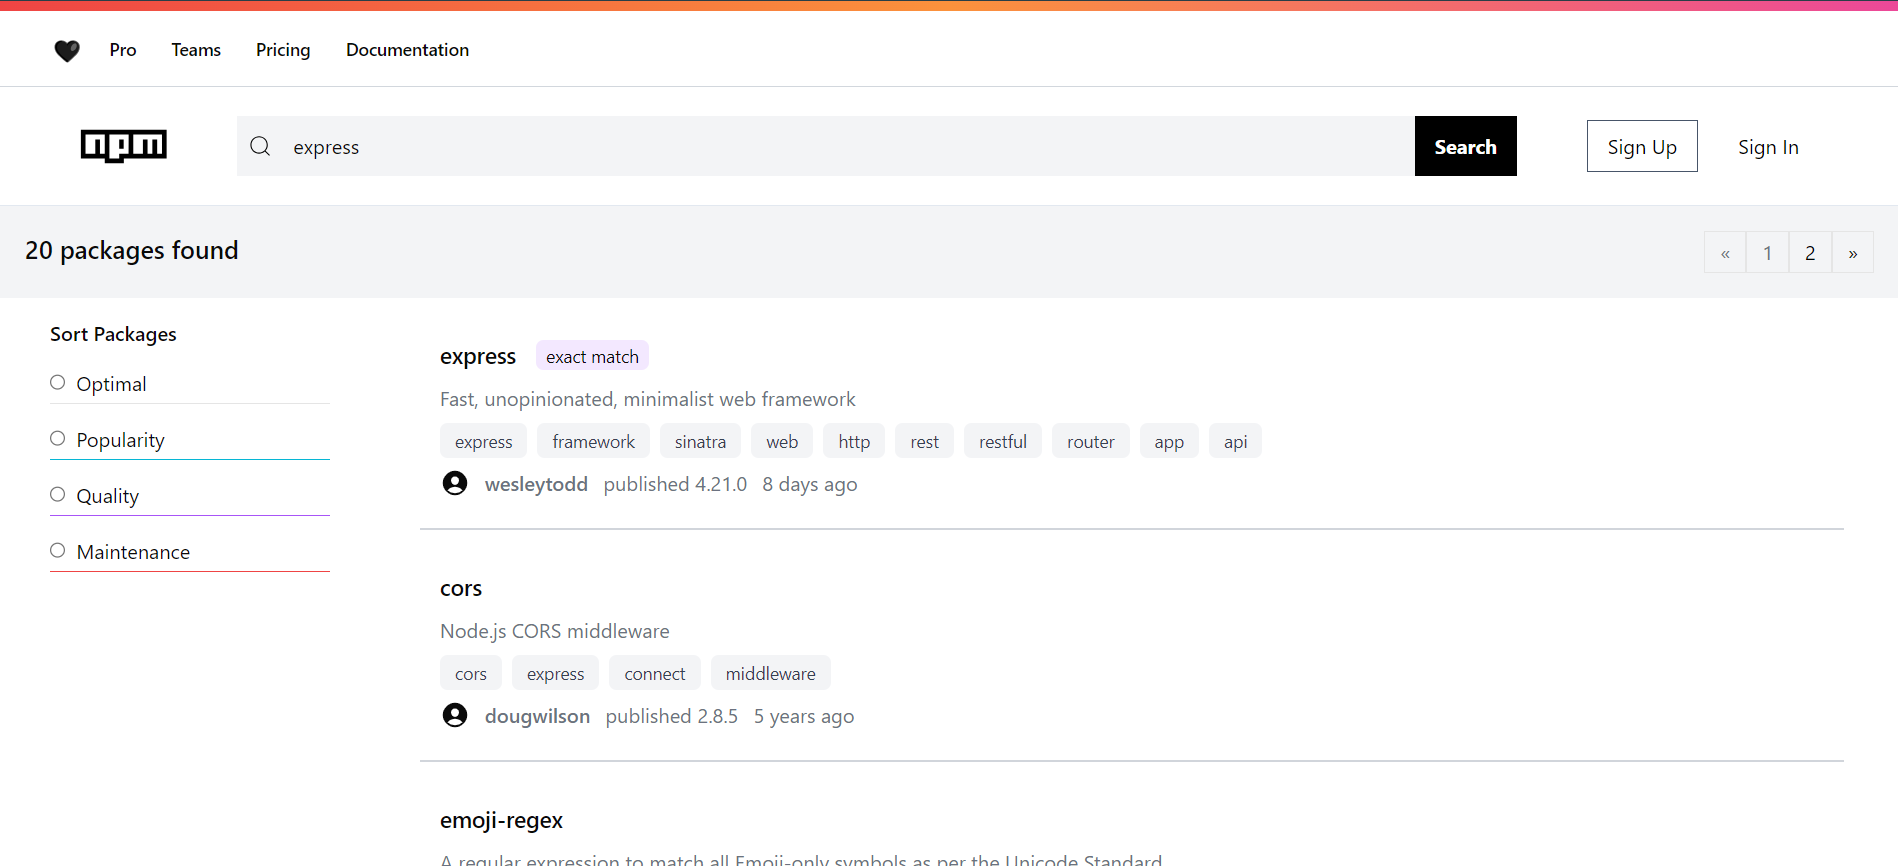Click the 'Sort Packages' heading
Image resolution: width=1898 pixels, height=866 pixels.
113,334
